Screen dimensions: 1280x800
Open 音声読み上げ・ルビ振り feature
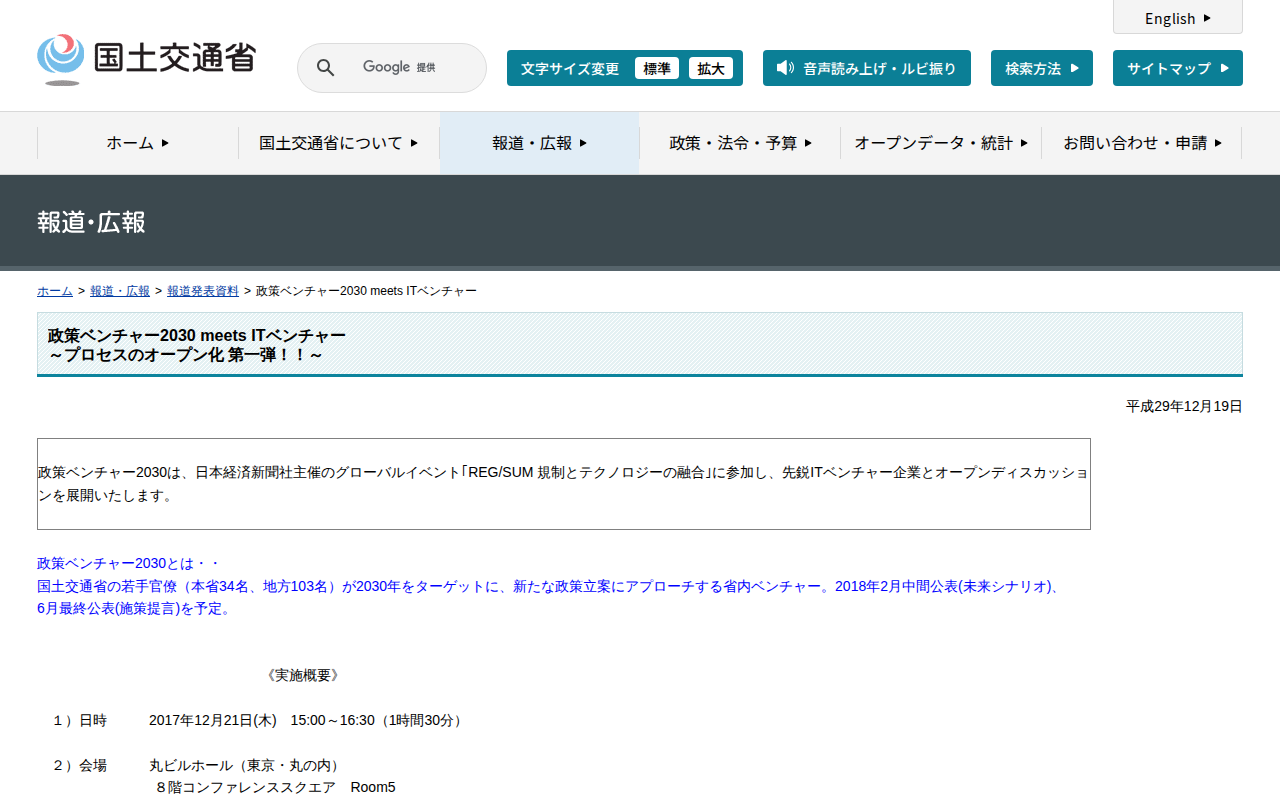tap(867, 68)
